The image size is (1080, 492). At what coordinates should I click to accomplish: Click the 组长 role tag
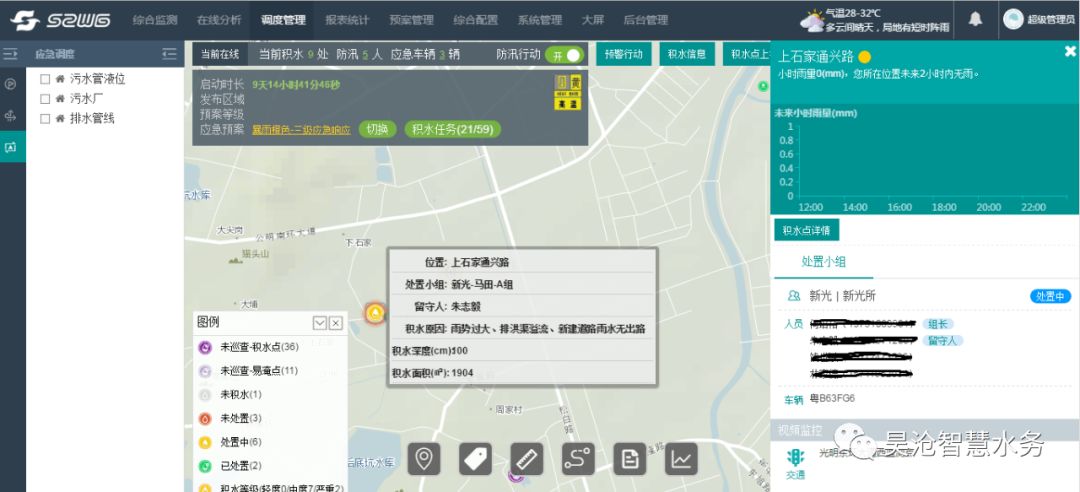[x=938, y=324]
